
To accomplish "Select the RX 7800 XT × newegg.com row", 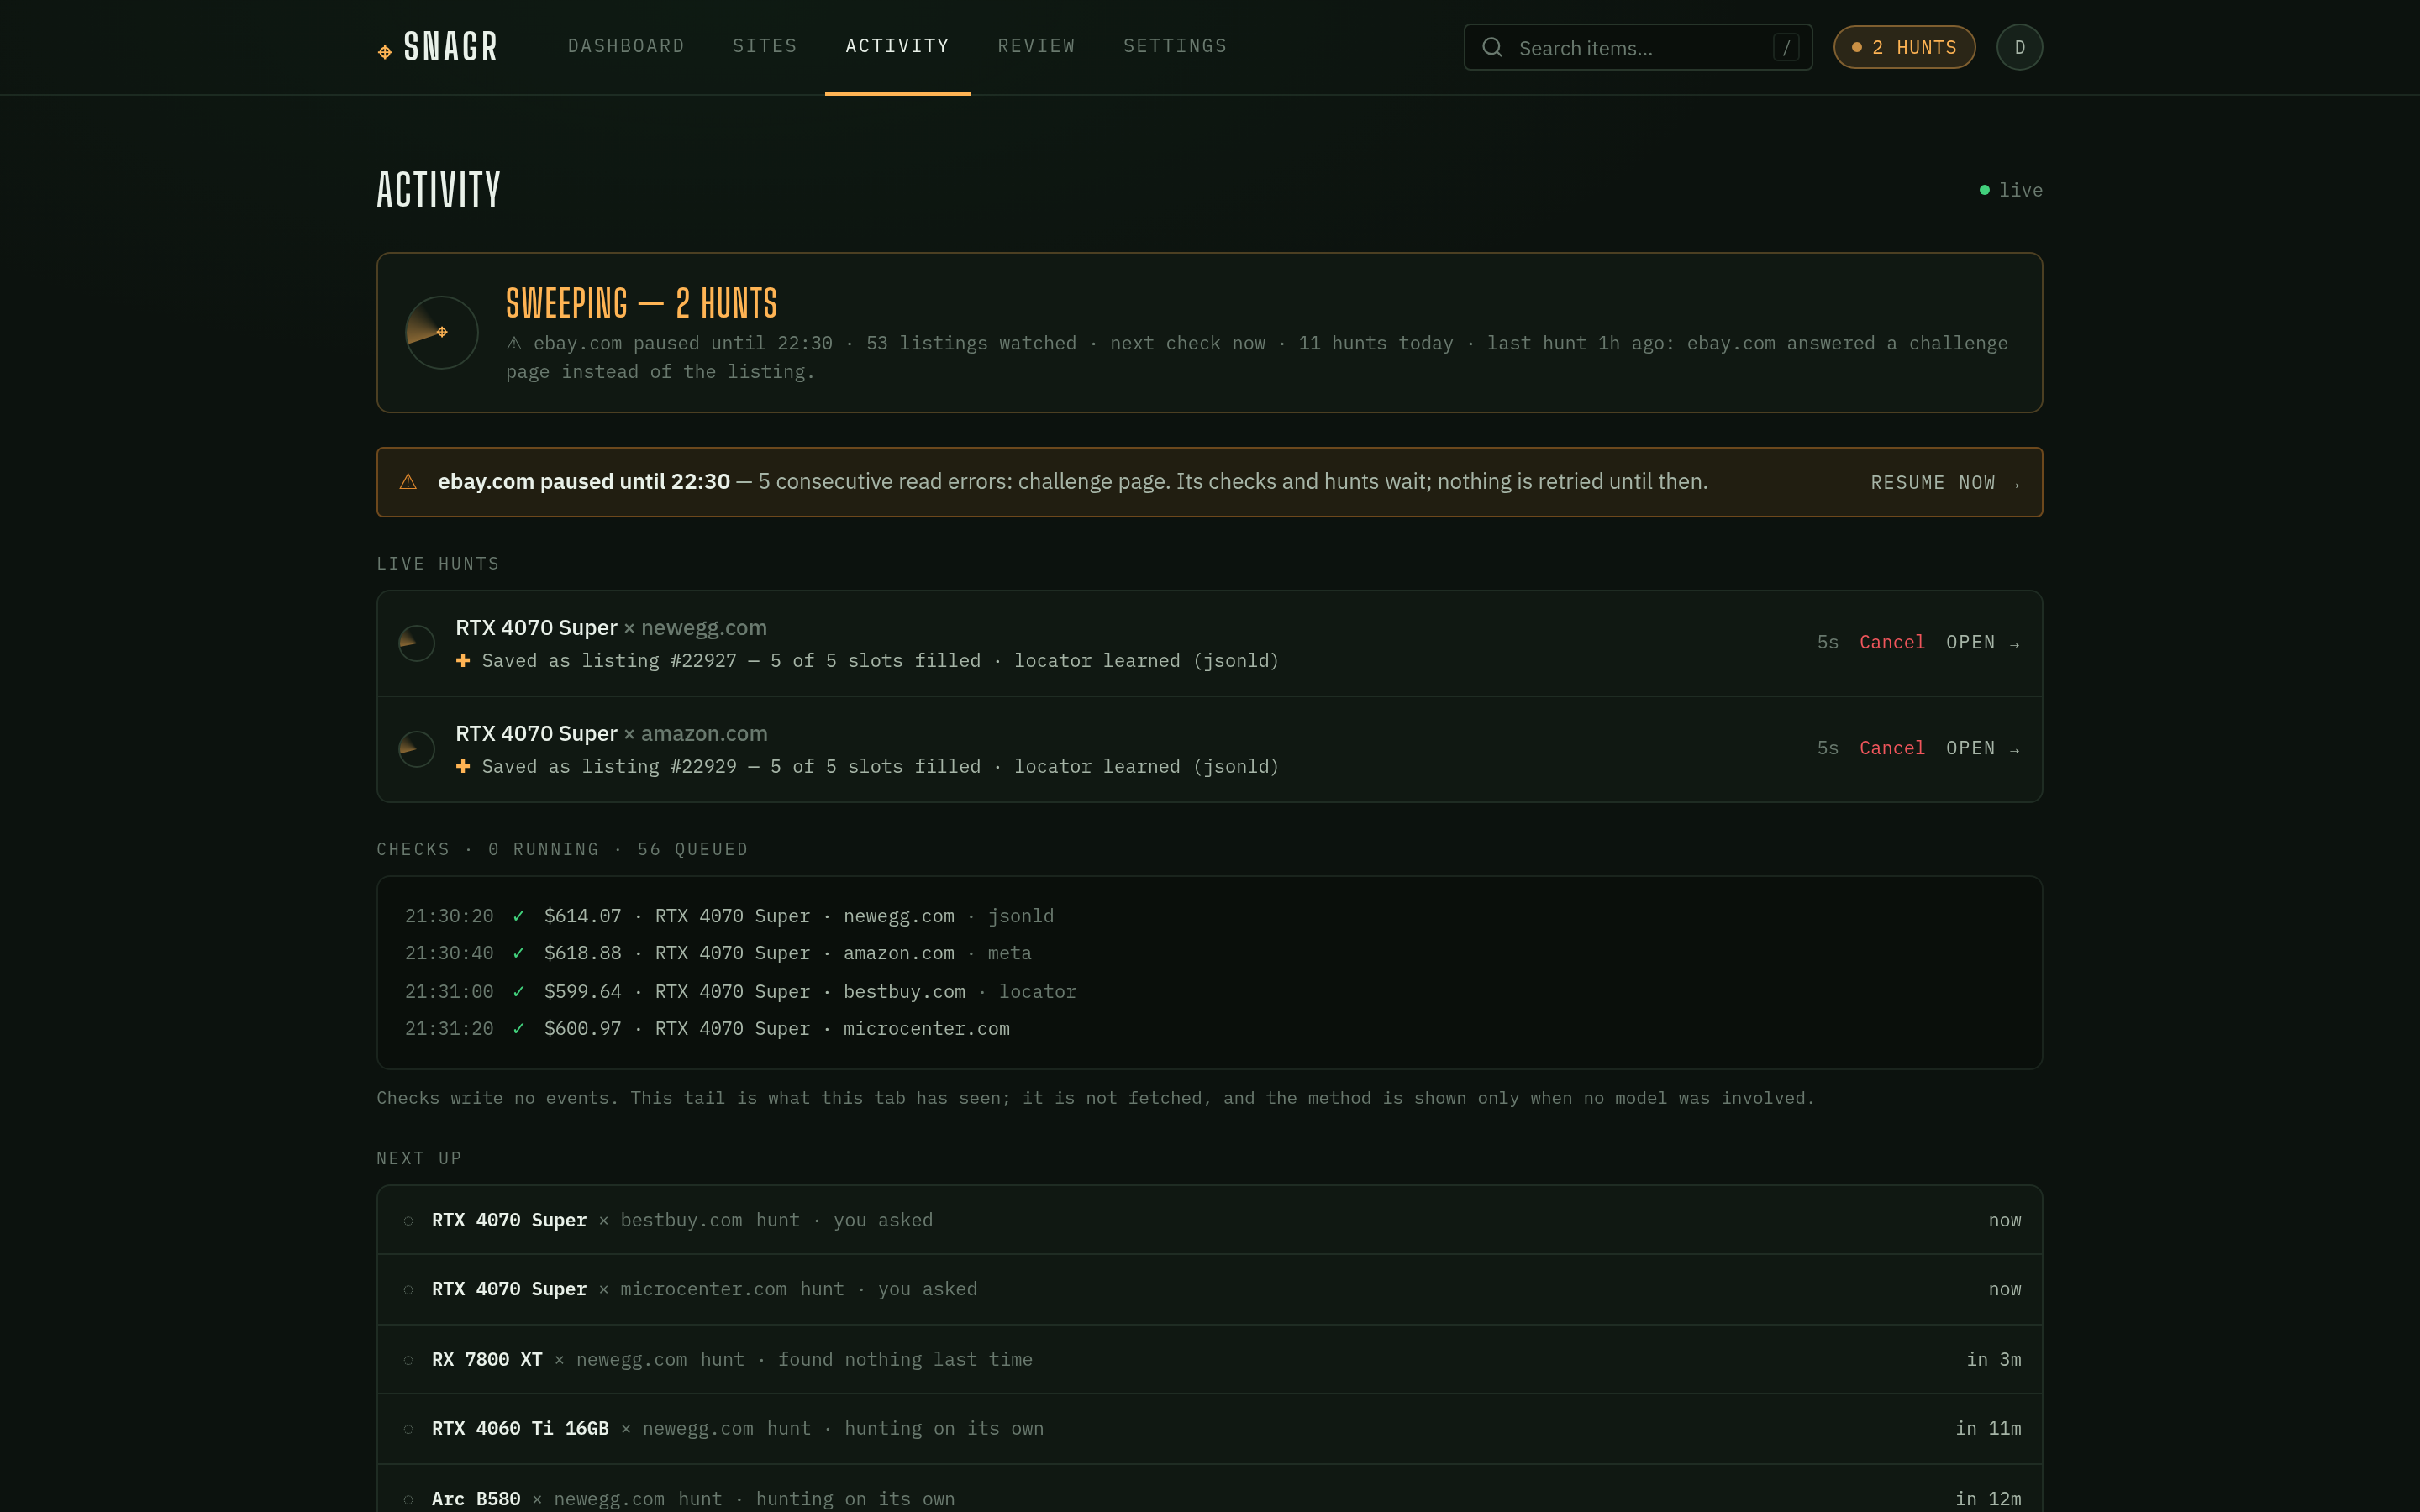I will [1209, 1359].
